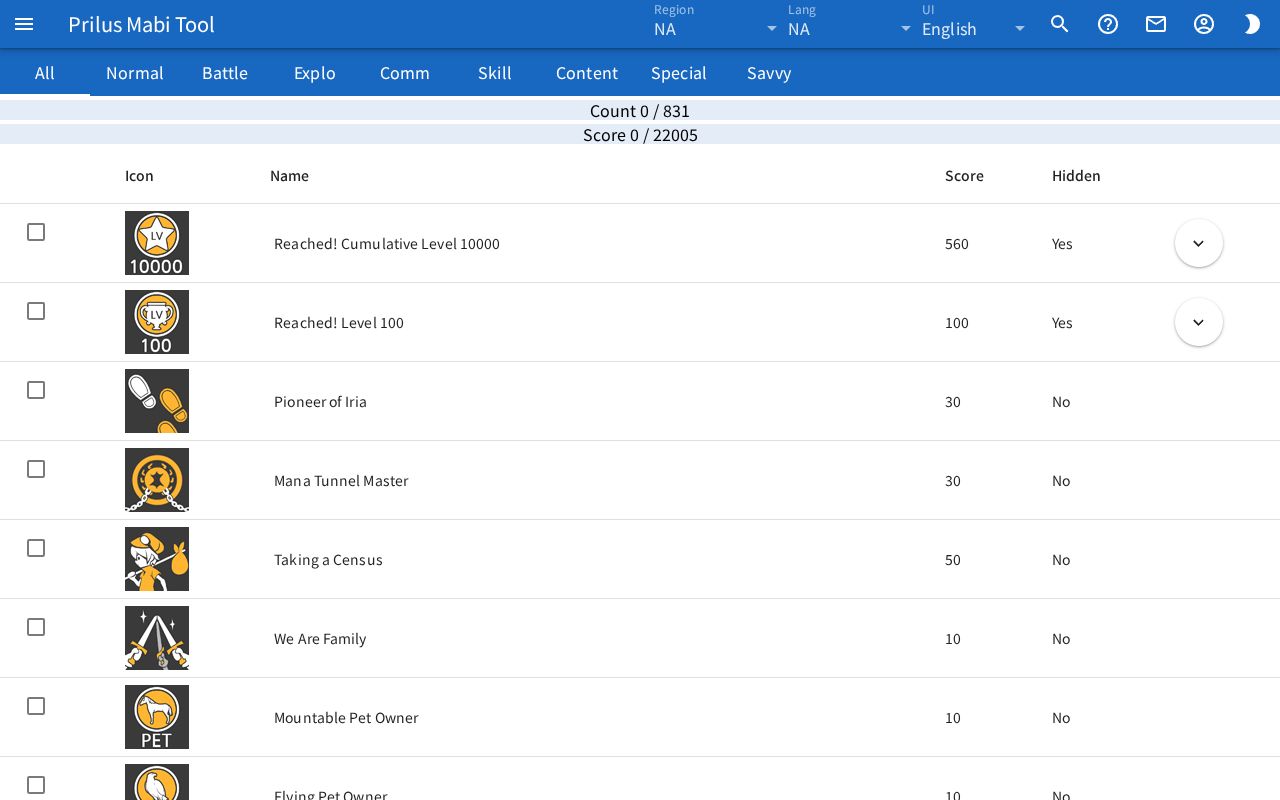Tick the Pioneer of Iria checkbox

click(36, 390)
